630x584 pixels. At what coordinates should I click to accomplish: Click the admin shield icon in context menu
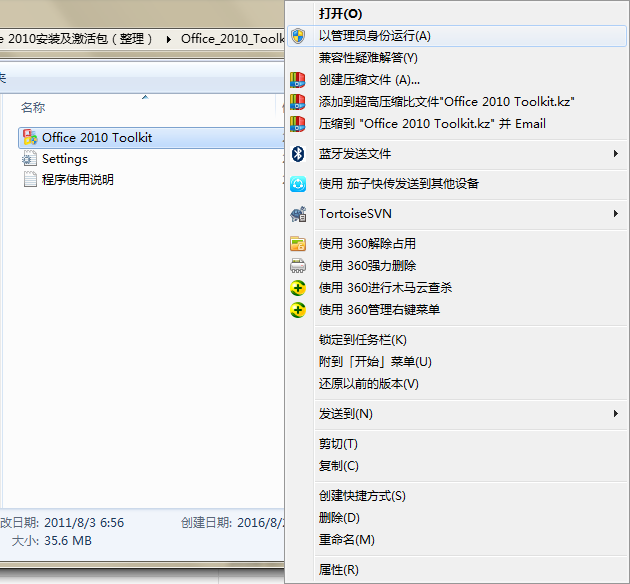[x=298, y=36]
